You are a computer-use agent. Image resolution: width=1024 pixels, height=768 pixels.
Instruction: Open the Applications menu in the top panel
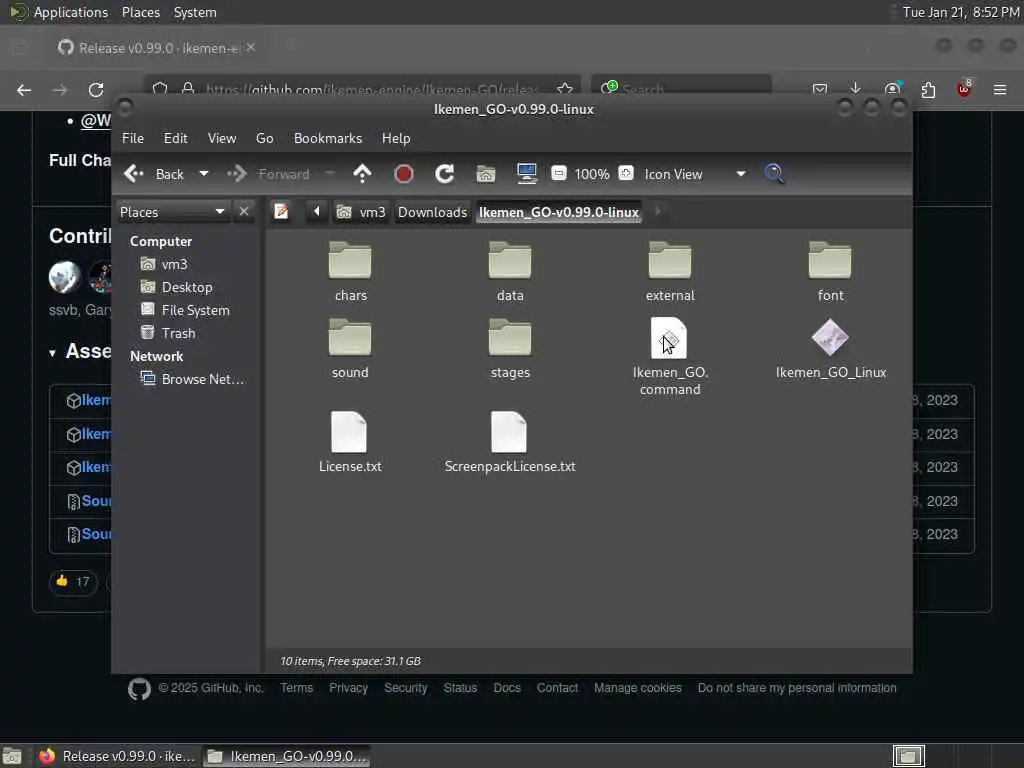pos(59,12)
